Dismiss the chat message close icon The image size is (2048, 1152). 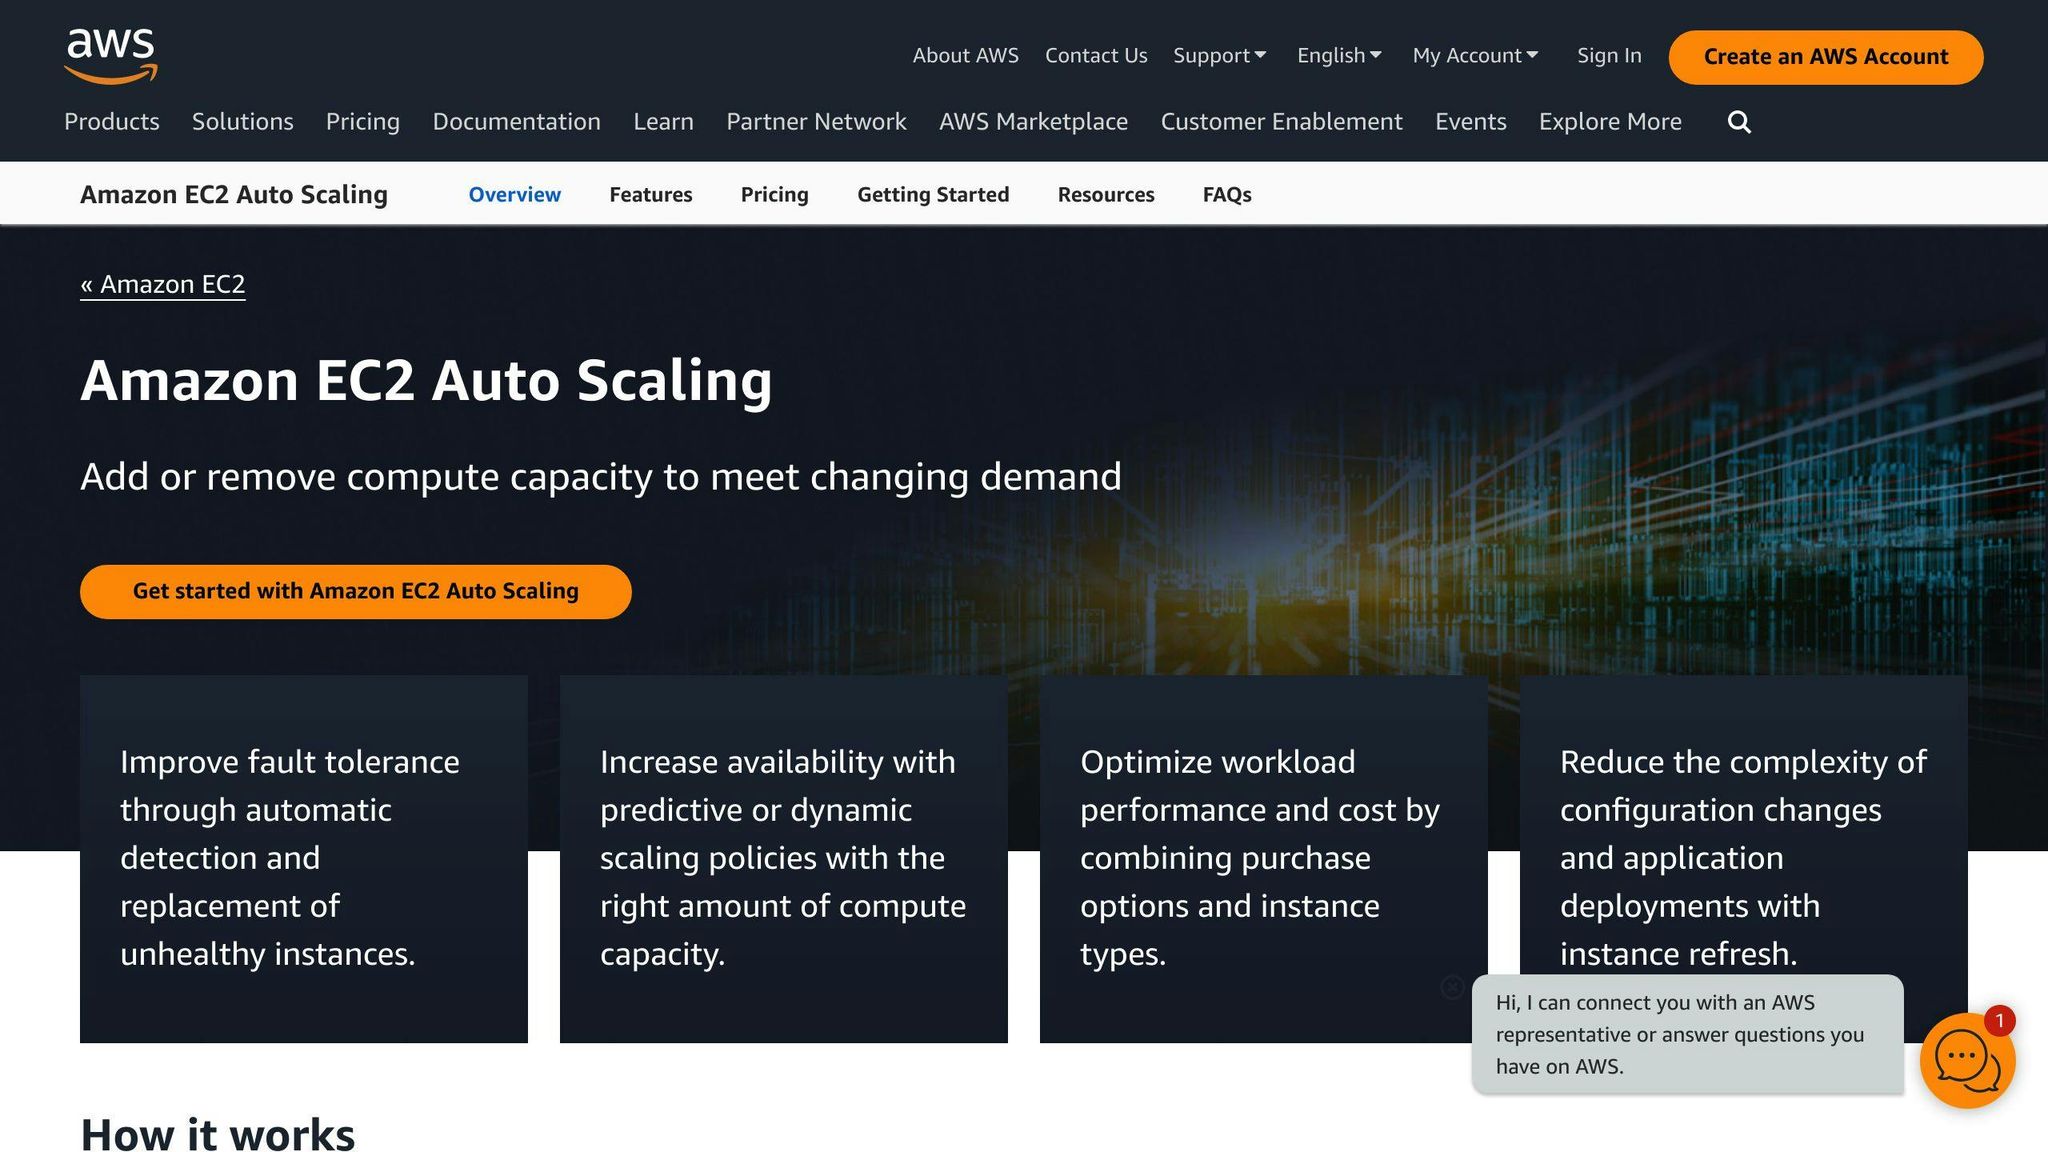[x=1452, y=988]
